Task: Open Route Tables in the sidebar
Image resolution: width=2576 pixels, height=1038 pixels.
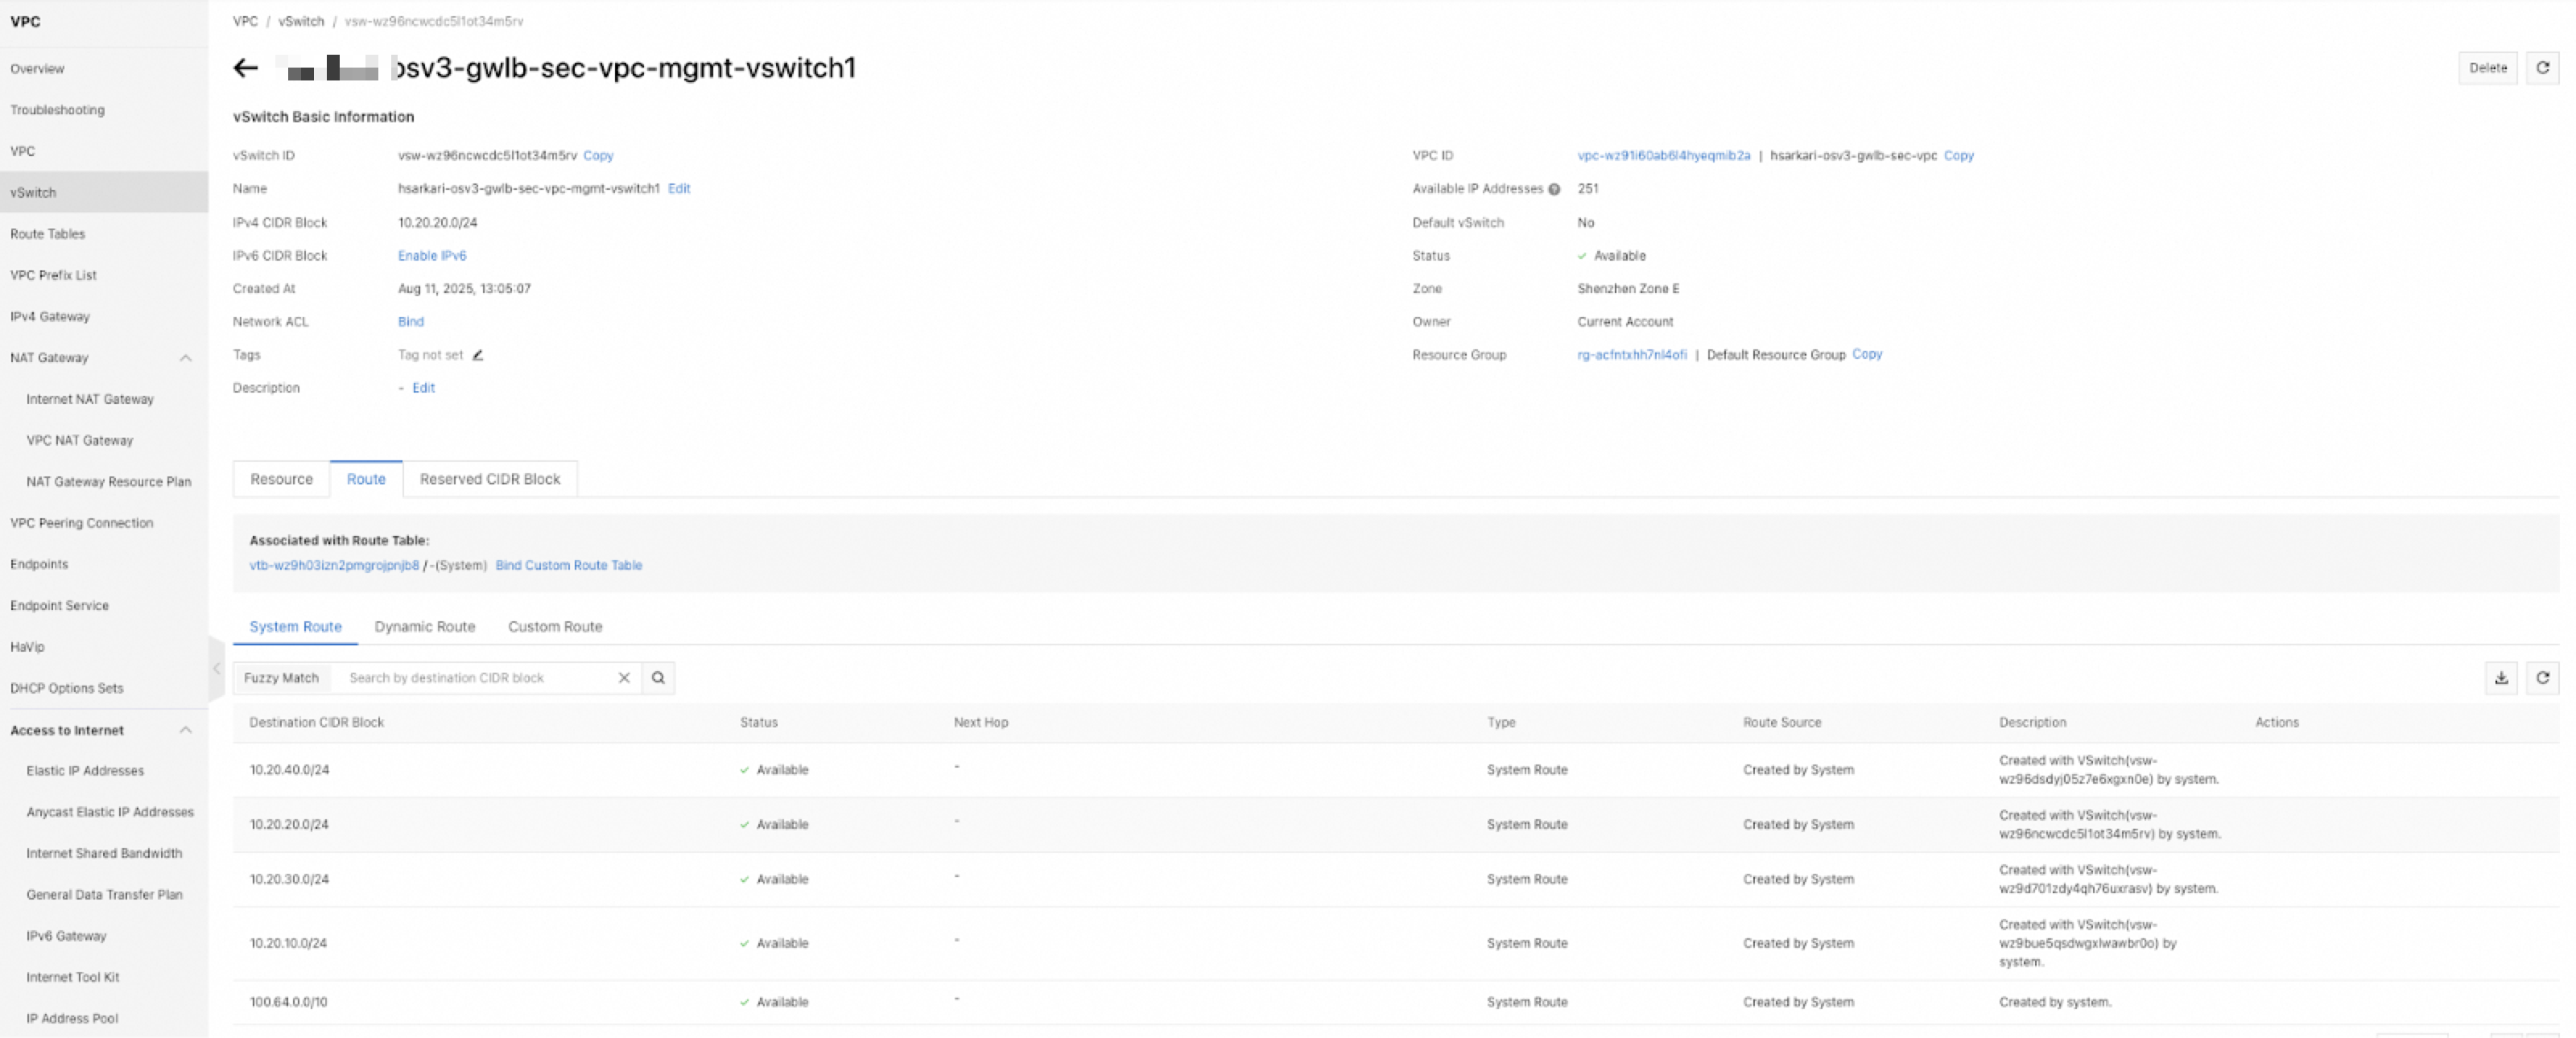Action: pyautogui.click(x=47, y=234)
